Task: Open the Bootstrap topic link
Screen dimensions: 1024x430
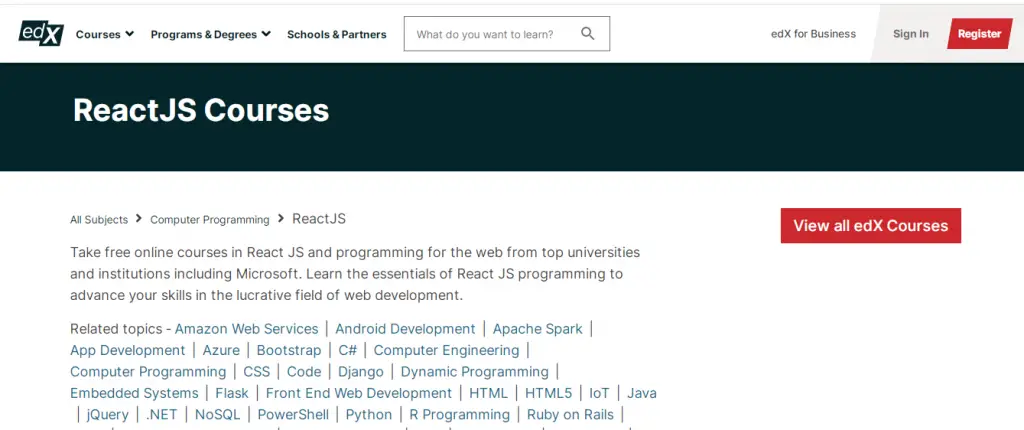Action: click(x=289, y=350)
